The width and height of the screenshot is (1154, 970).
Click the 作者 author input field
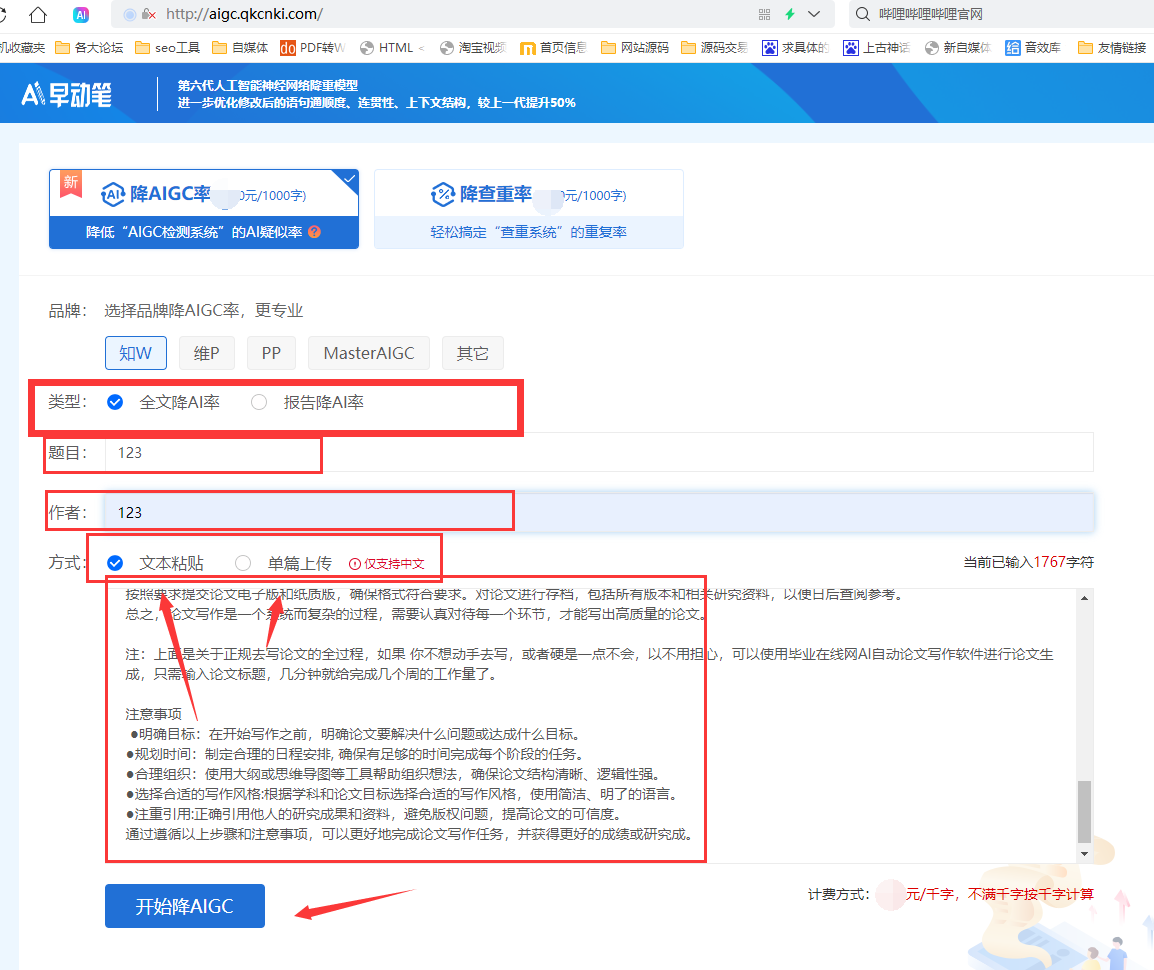[x=599, y=512]
